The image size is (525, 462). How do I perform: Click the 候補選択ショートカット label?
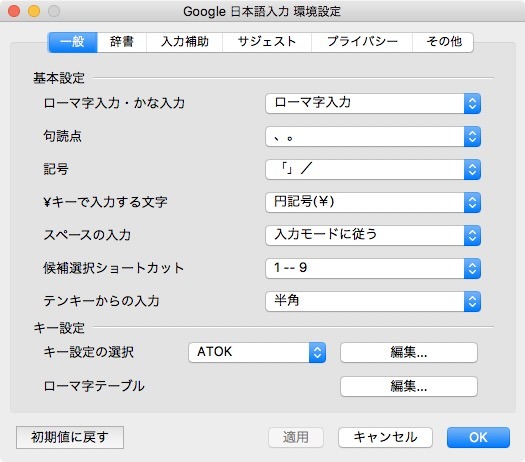(x=114, y=268)
